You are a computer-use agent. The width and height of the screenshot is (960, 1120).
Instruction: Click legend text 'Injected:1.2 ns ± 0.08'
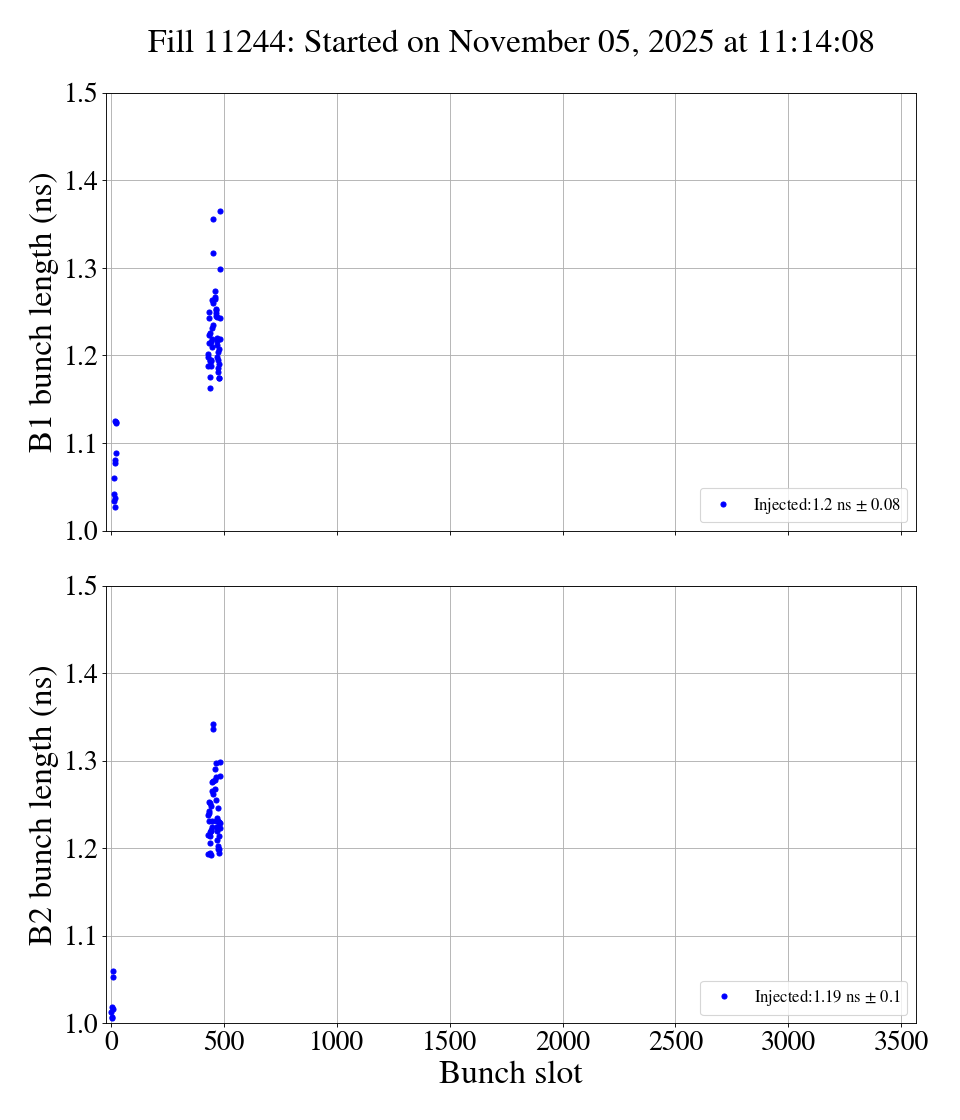(826, 506)
